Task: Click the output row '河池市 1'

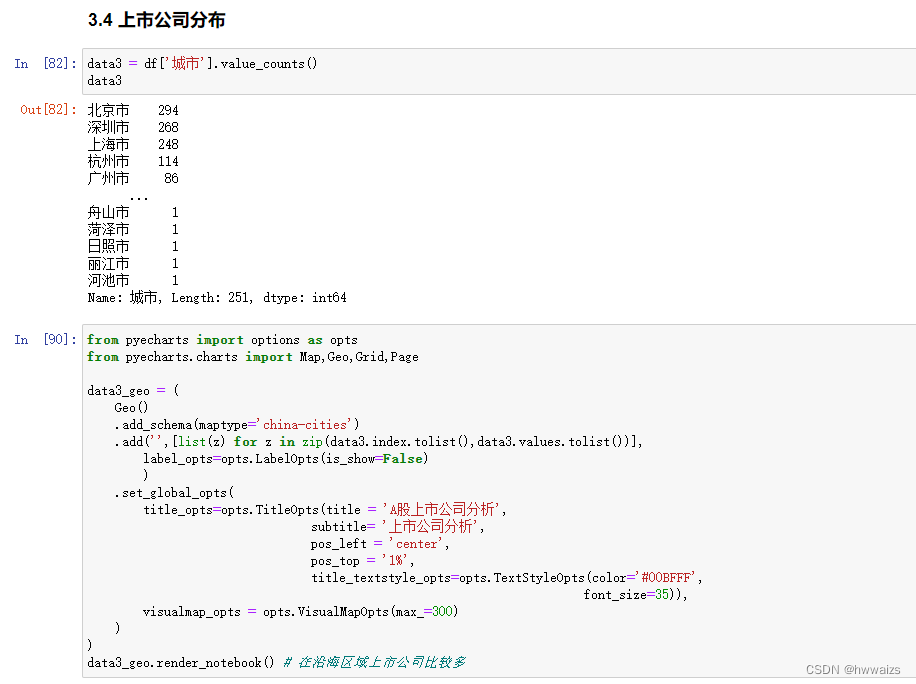Action: pyautogui.click(x=133, y=280)
